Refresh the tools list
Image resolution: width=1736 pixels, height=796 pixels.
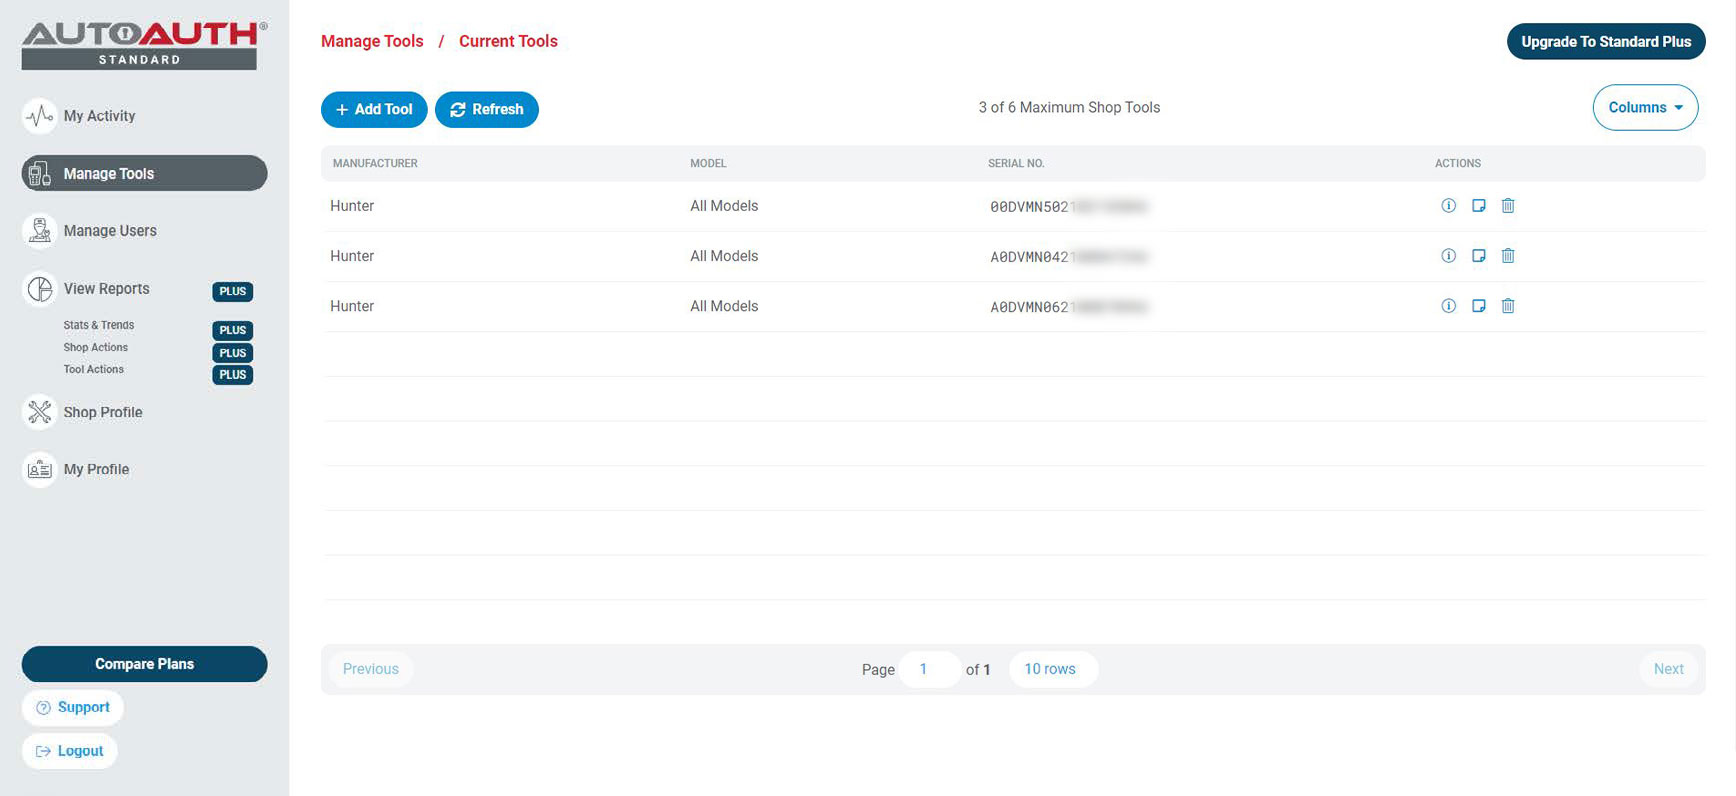point(487,109)
